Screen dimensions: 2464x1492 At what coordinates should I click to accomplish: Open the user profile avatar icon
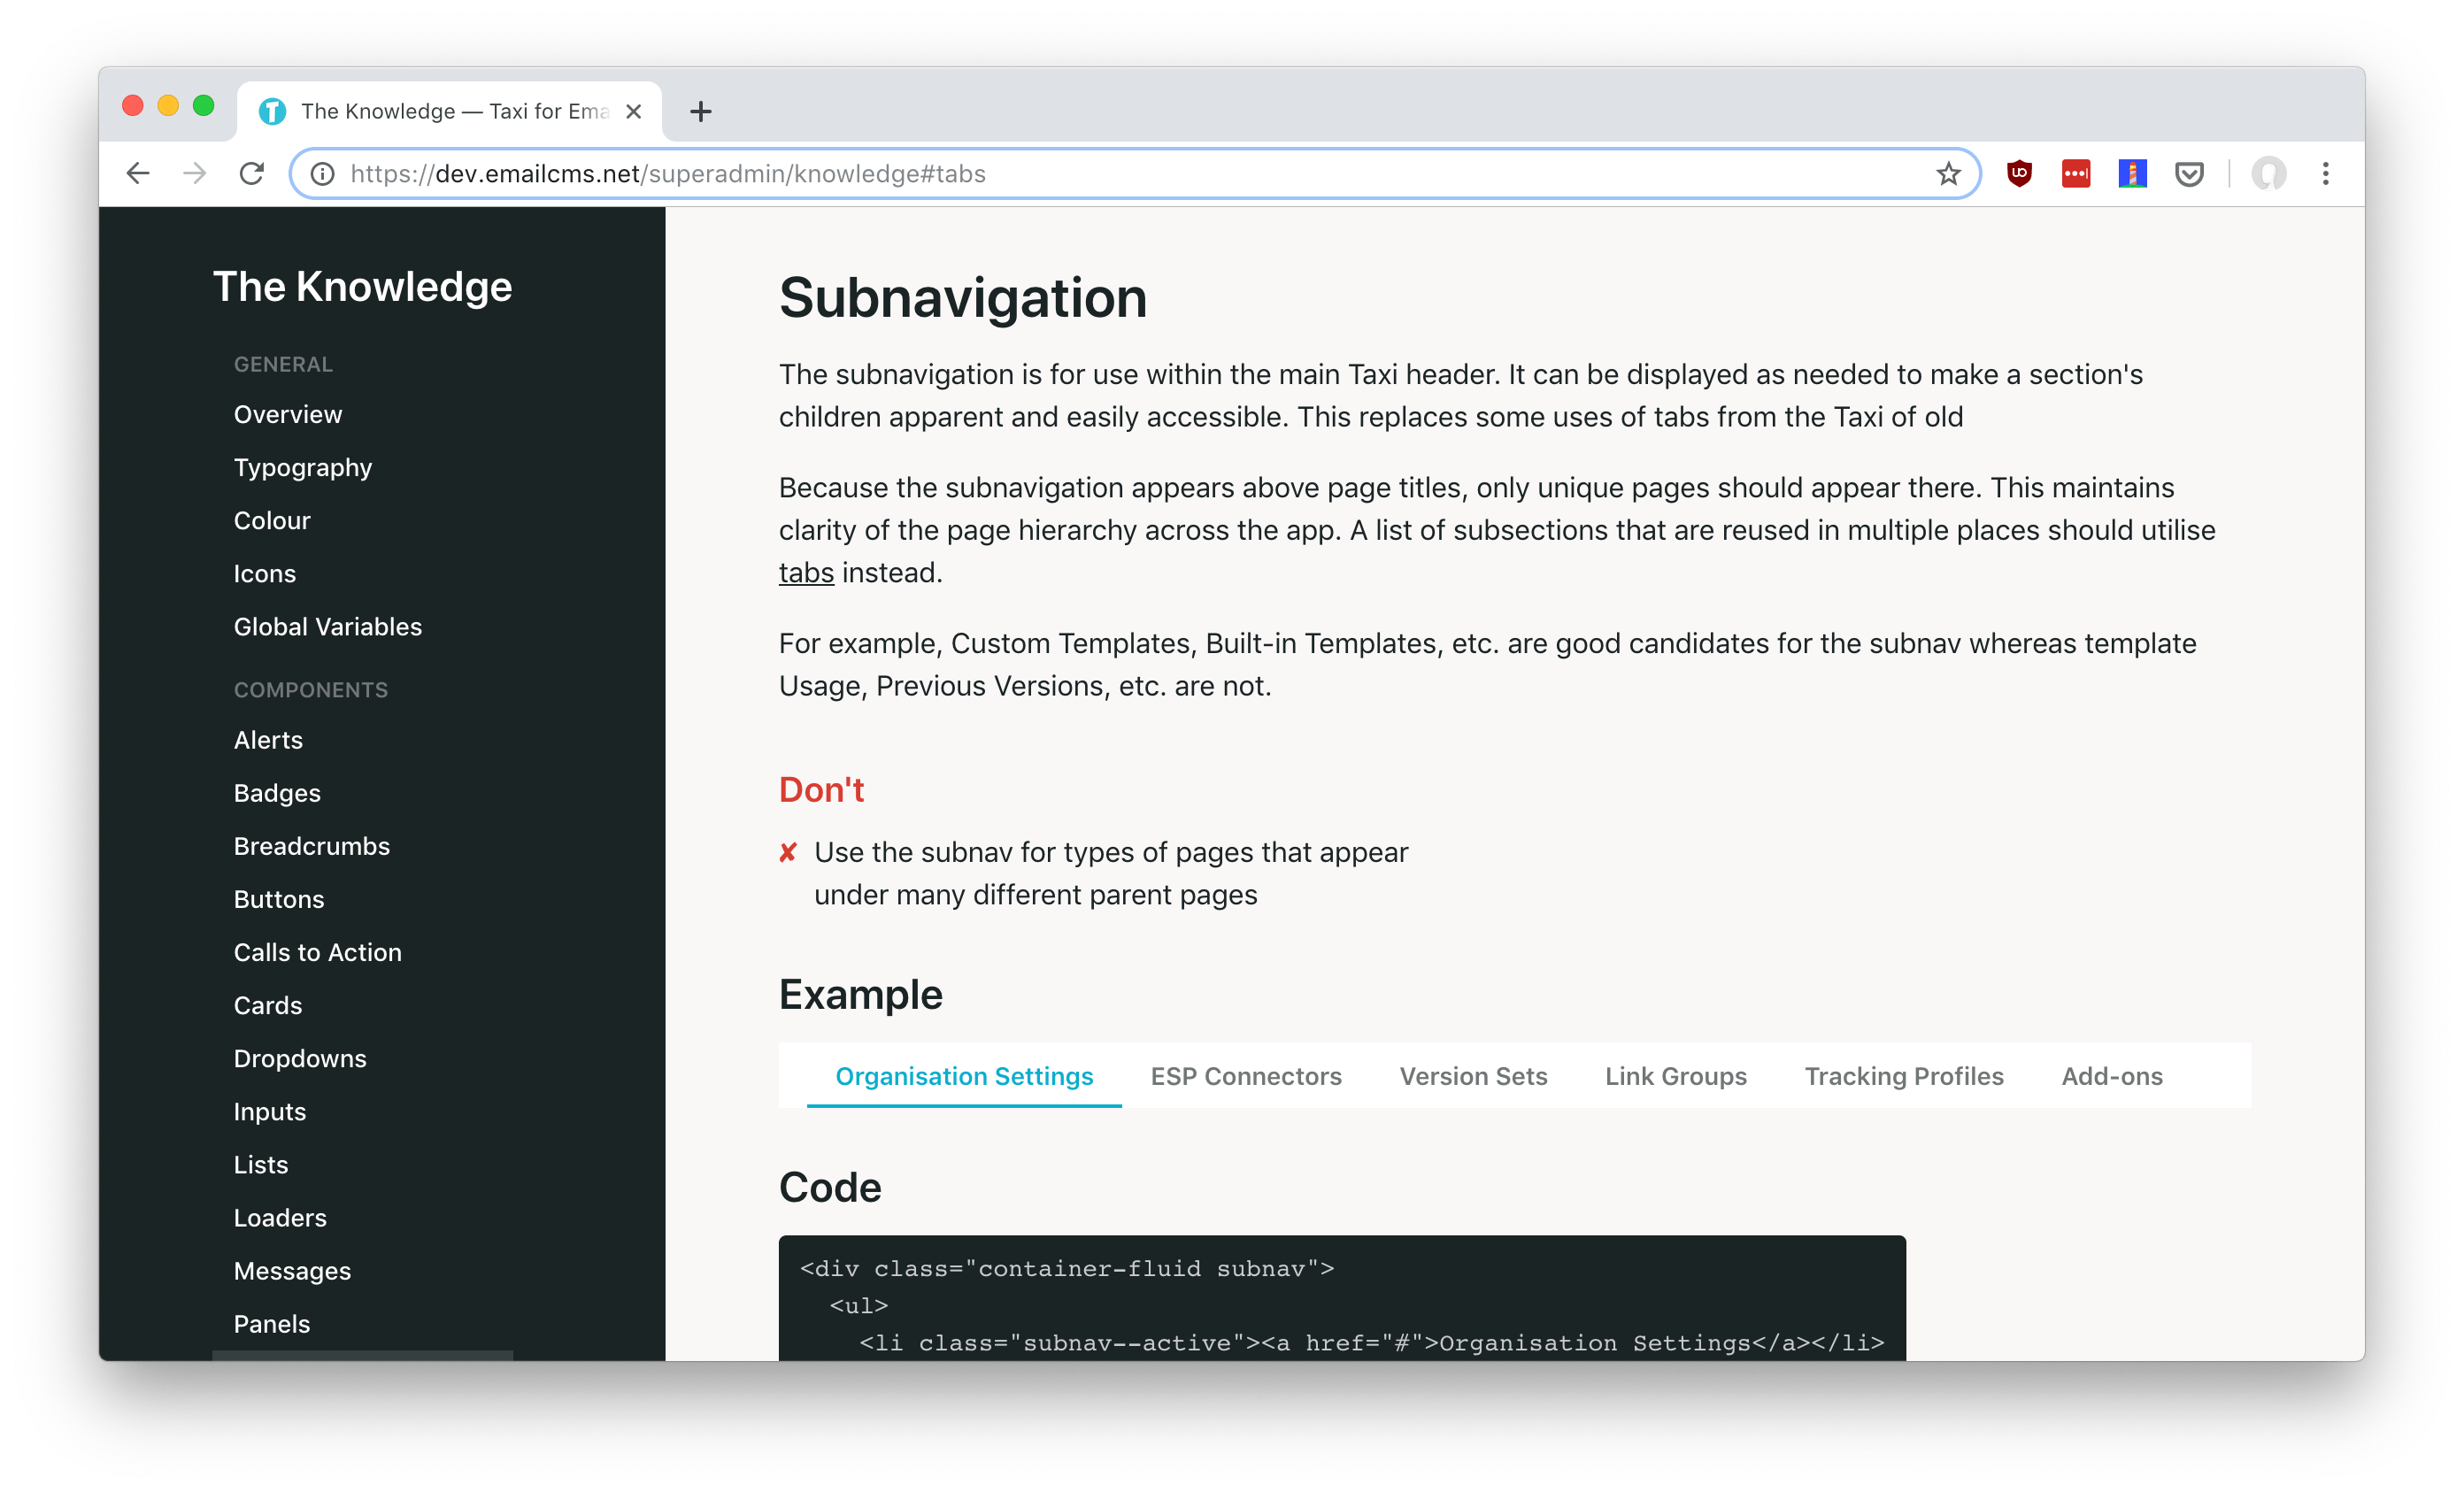(x=2268, y=174)
